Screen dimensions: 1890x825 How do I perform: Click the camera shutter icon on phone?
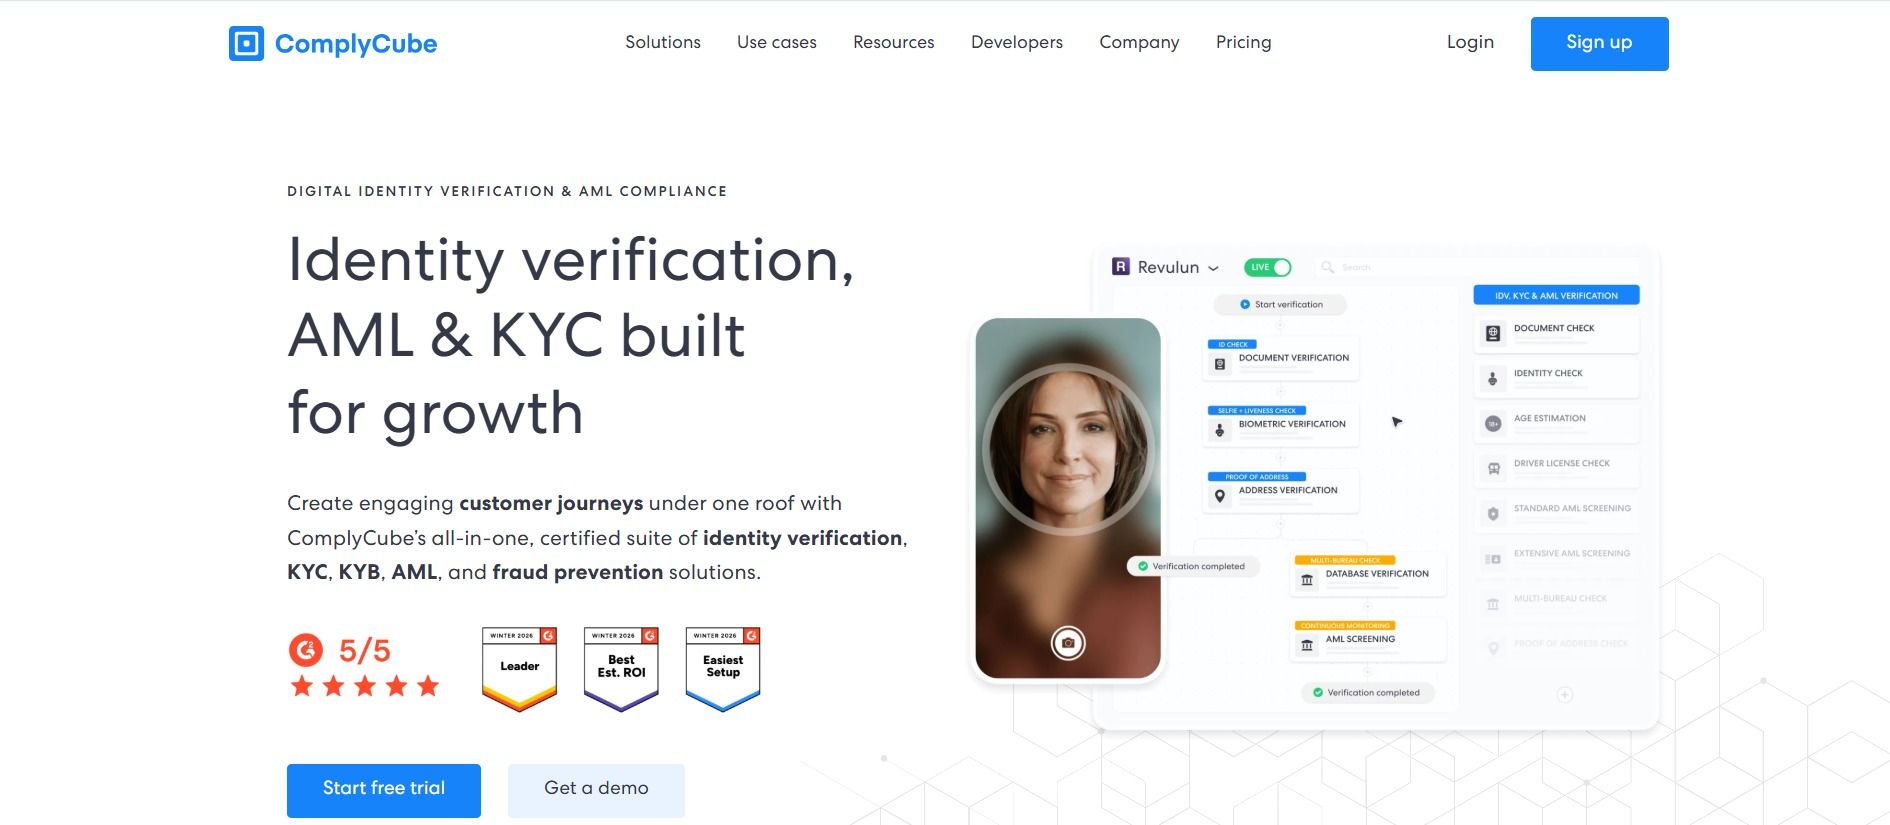1068,643
